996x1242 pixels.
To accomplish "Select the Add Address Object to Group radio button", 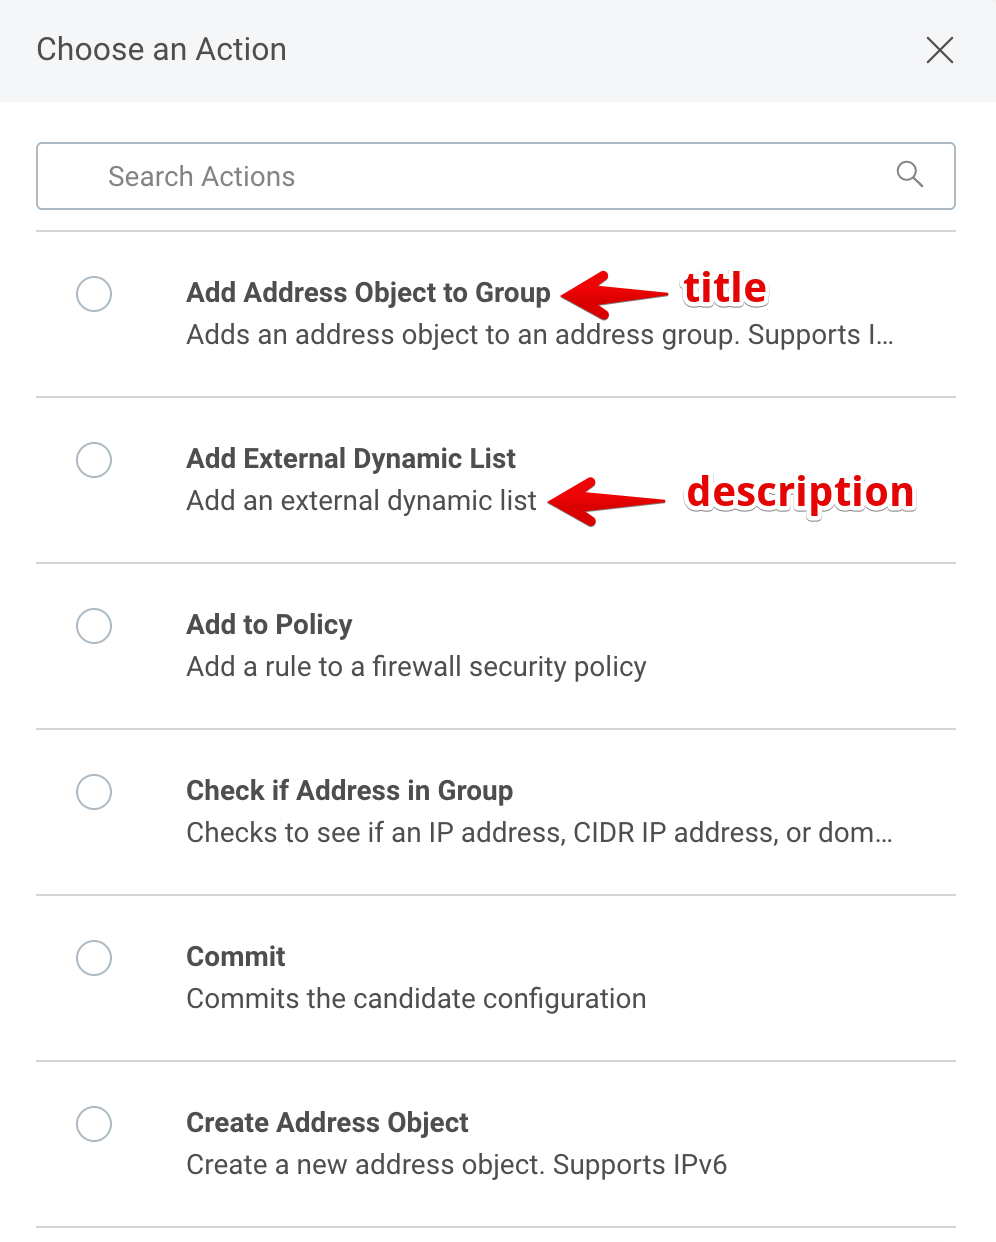I will [94, 294].
